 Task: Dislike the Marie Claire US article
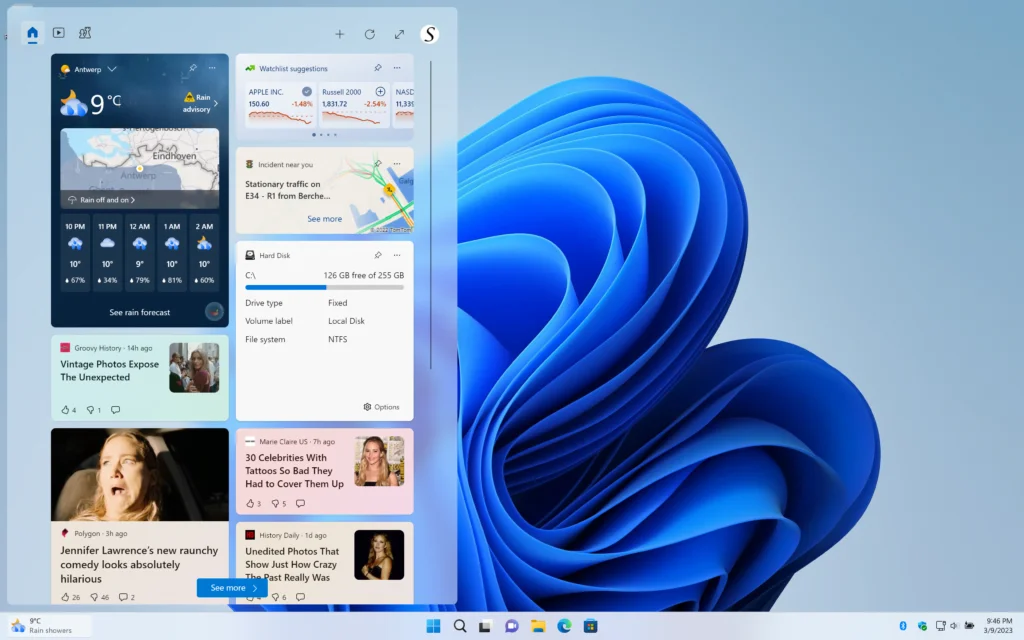tap(279, 504)
